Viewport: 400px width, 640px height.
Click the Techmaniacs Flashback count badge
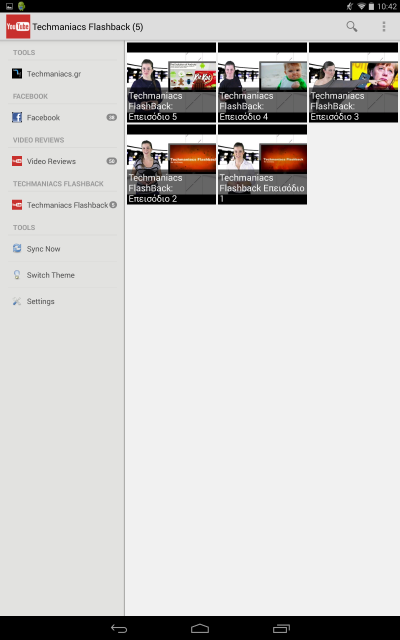click(113, 205)
